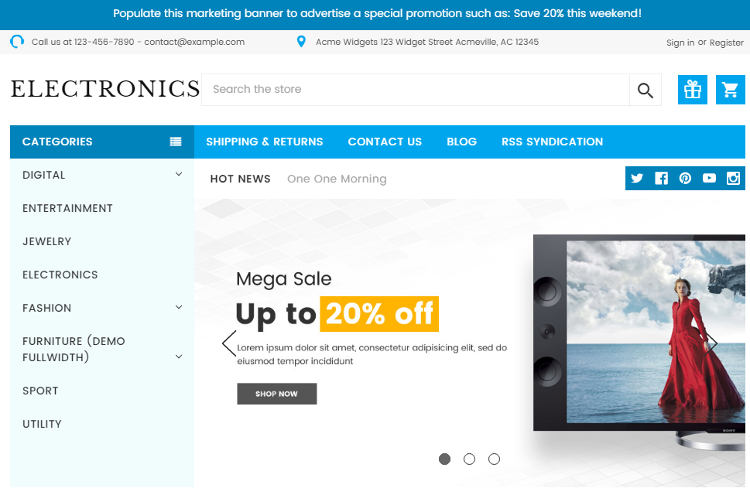Click the search magnifier icon
The width and height of the screenshot is (750, 495).
(x=645, y=90)
